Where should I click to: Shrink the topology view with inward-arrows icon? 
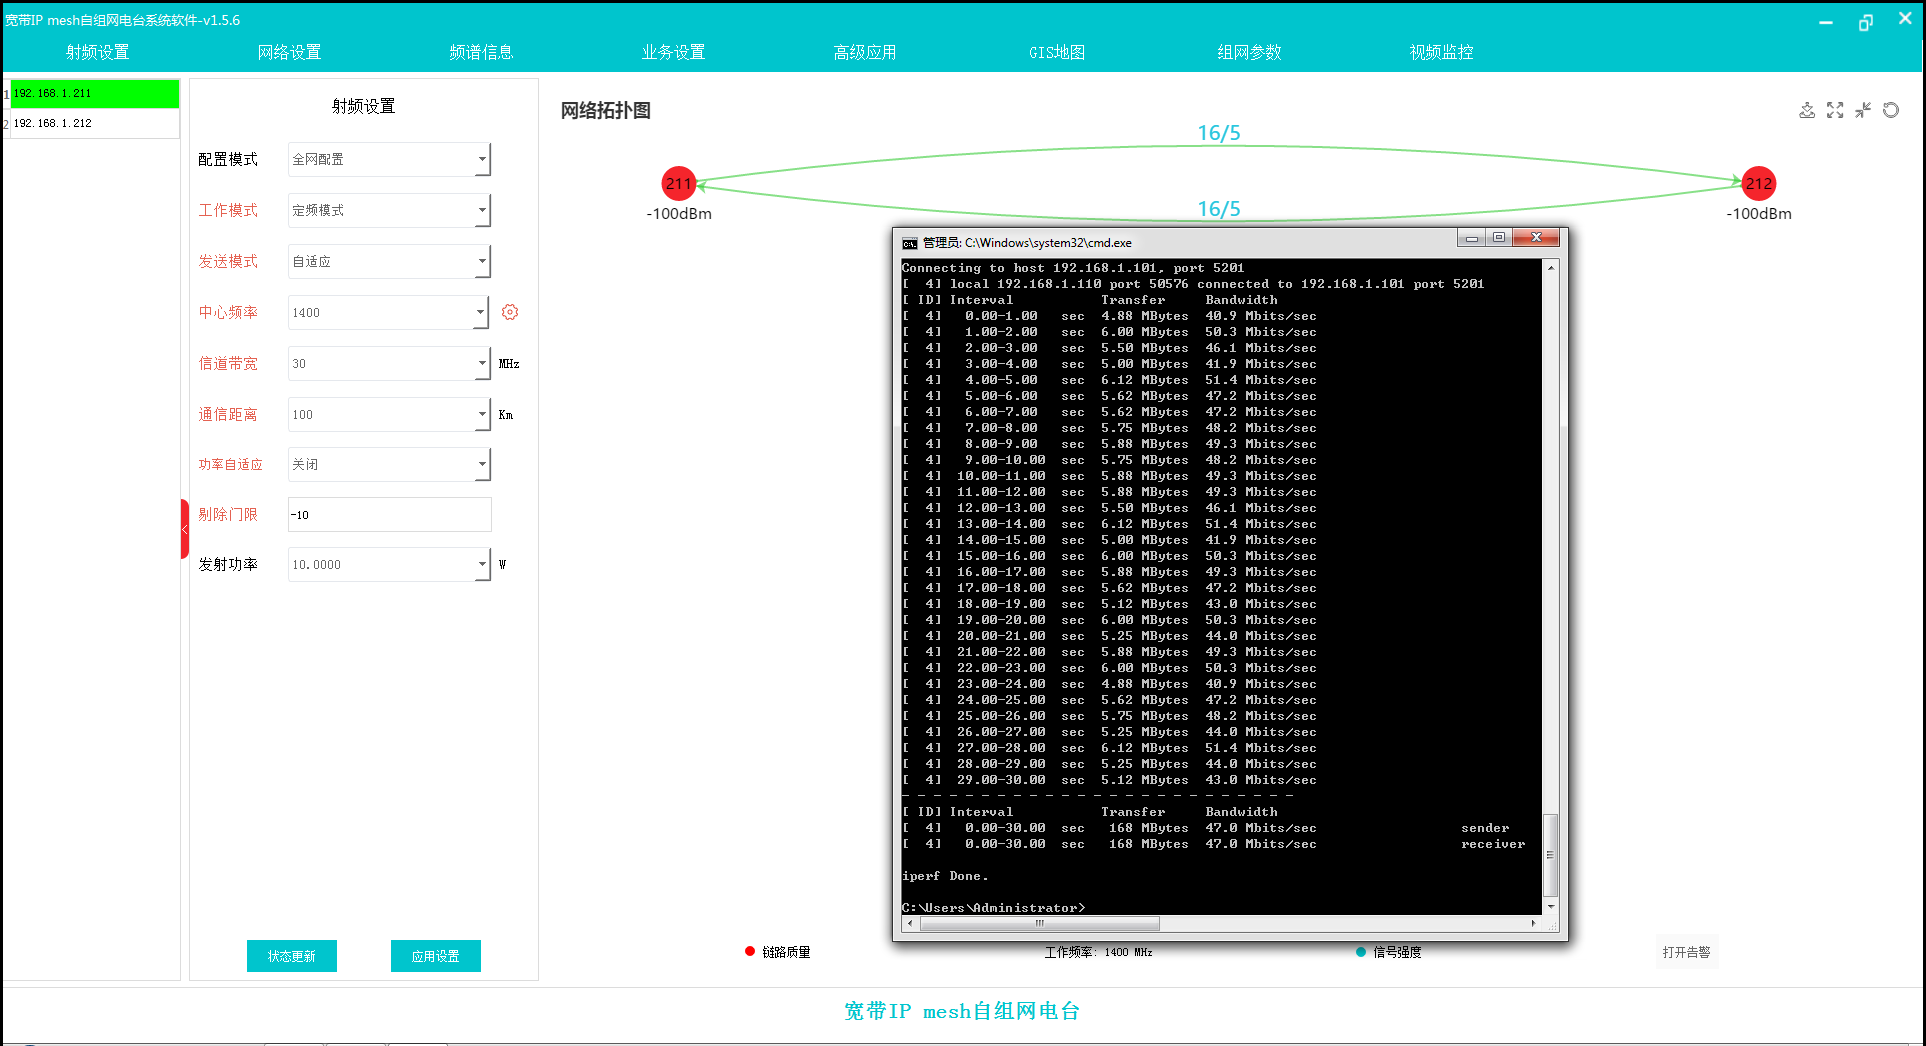(x=1862, y=110)
